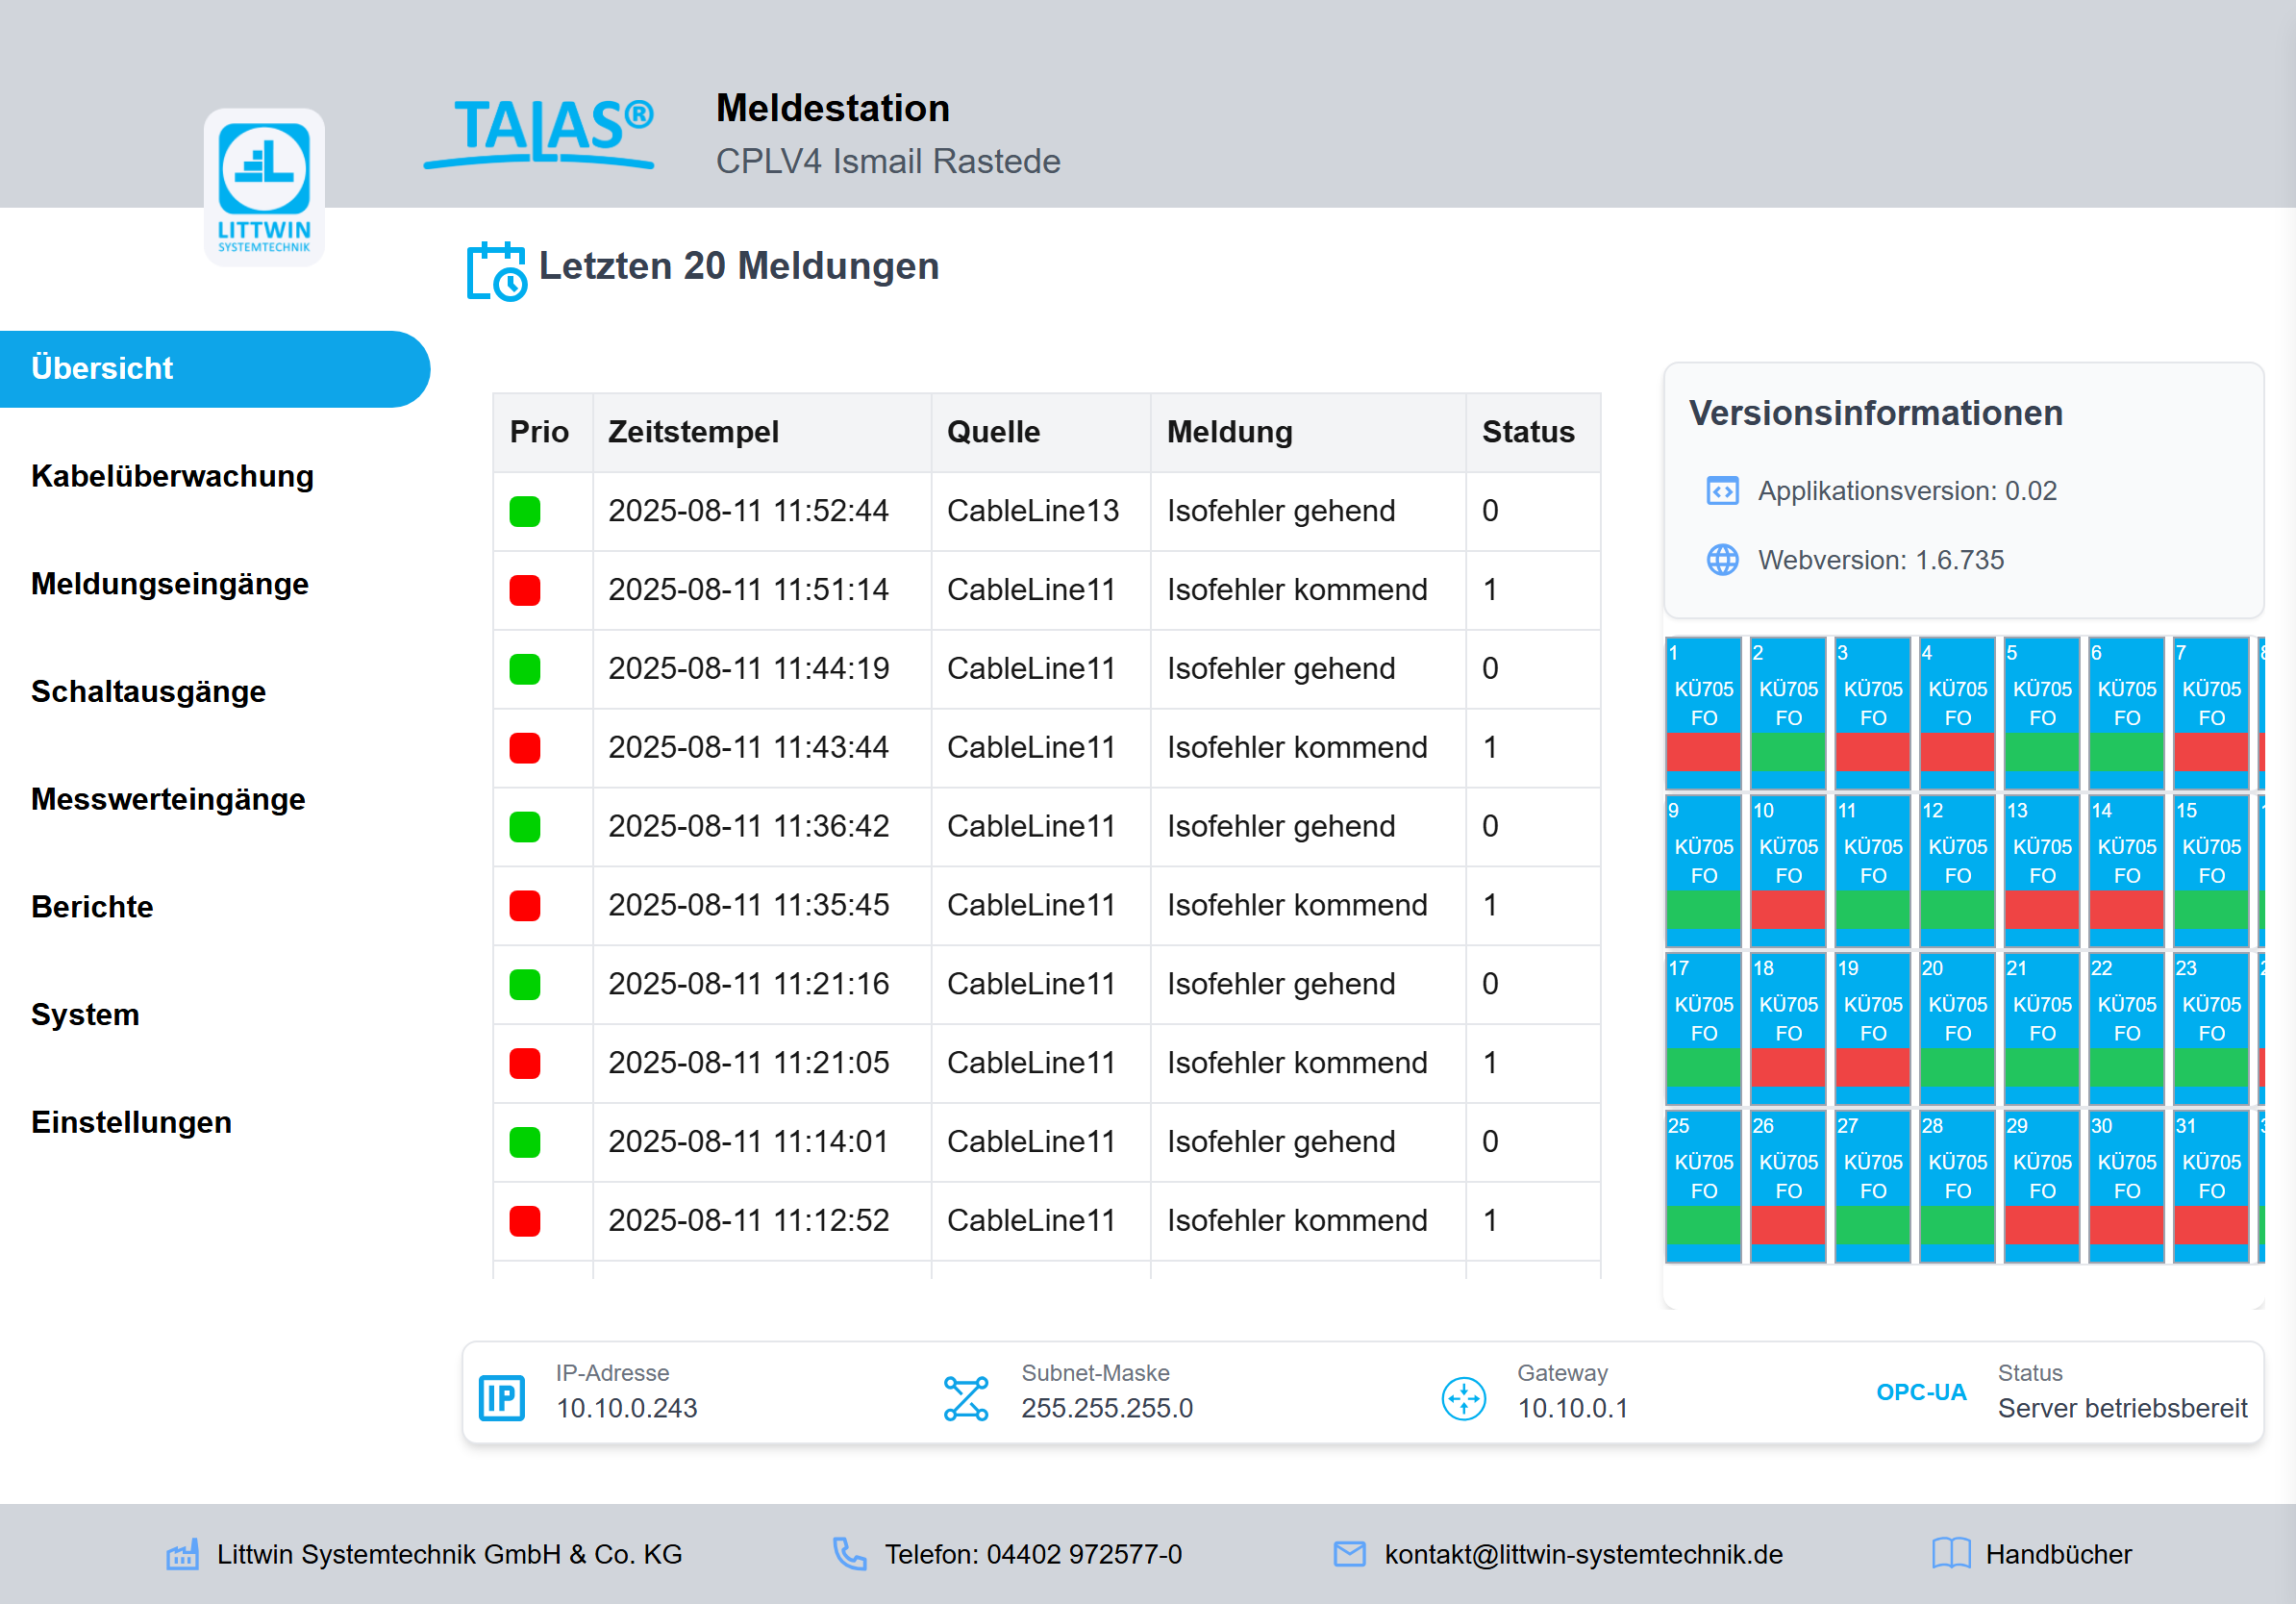Screen dimensions: 2296x1604
Task: Click the OPC-UA status label
Action: click(x=1920, y=1392)
